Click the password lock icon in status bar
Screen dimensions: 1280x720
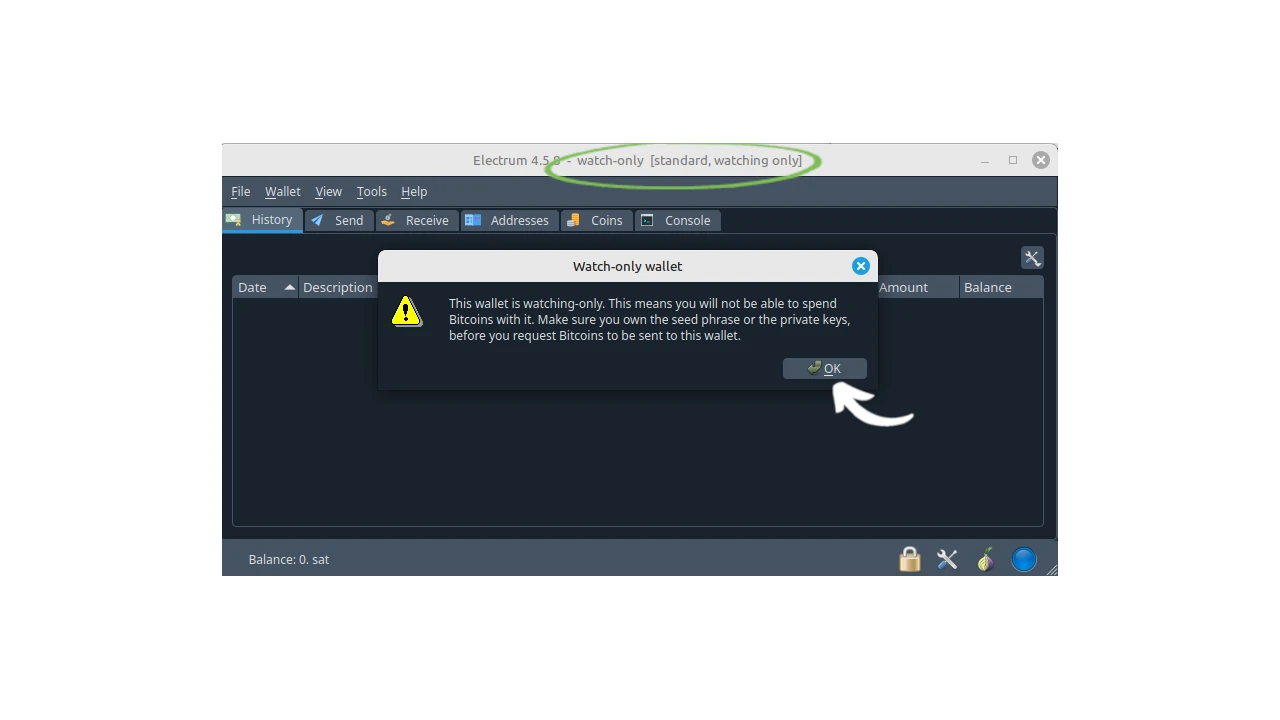click(909, 559)
